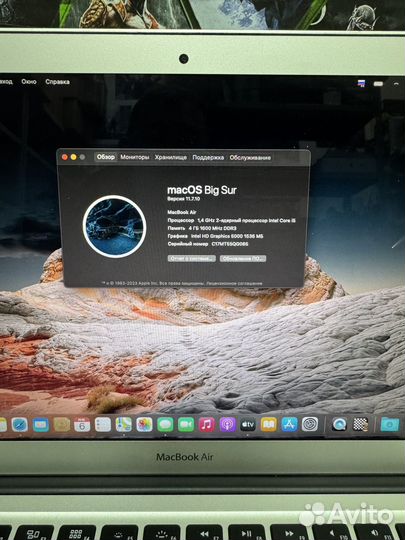Click the Отчет о системе button

pos(192,258)
